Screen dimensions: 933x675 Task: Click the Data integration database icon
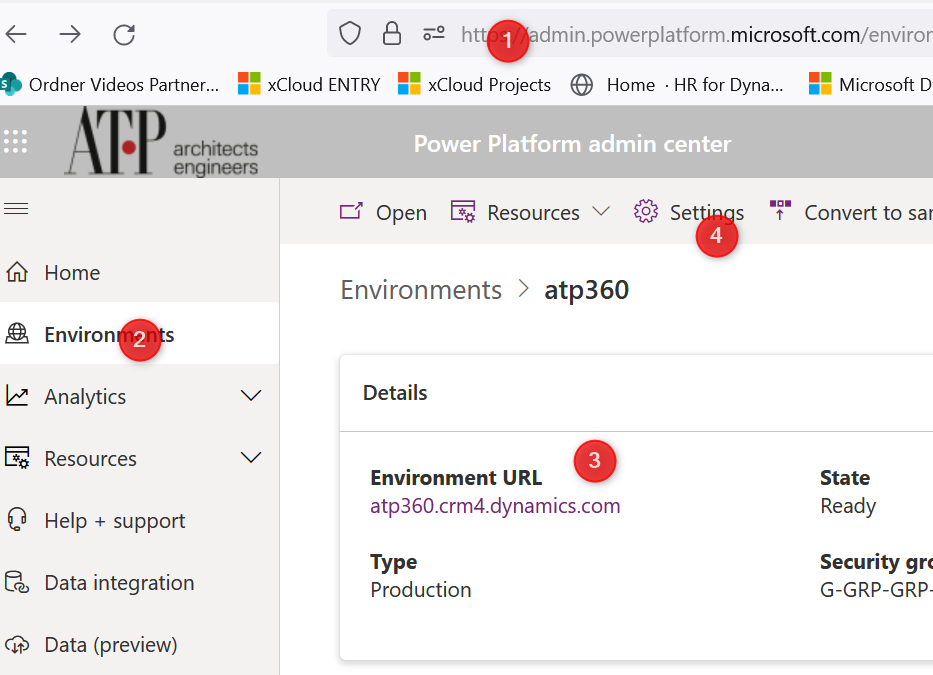coord(17,582)
